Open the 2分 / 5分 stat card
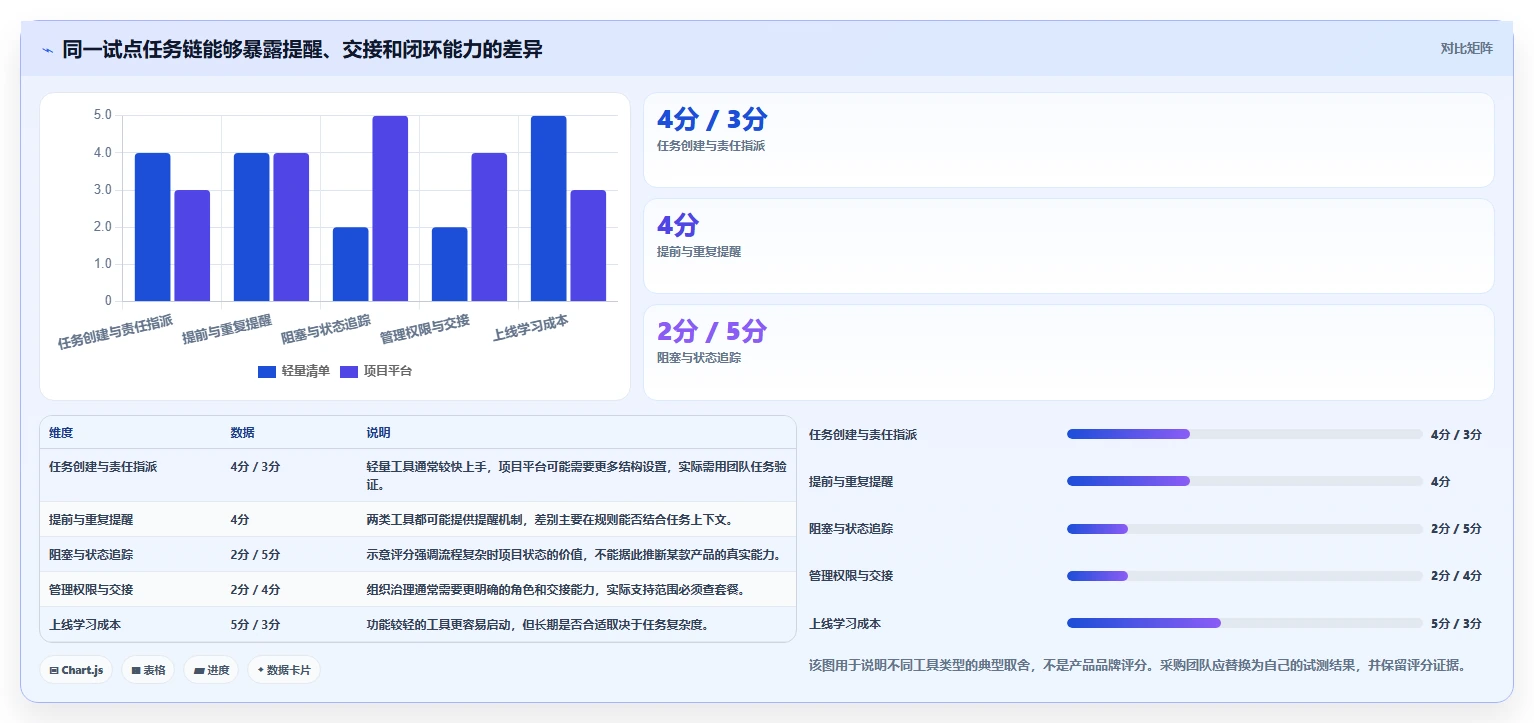The image size is (1534, 723). pyautogui.click(x=1068, y=352)
